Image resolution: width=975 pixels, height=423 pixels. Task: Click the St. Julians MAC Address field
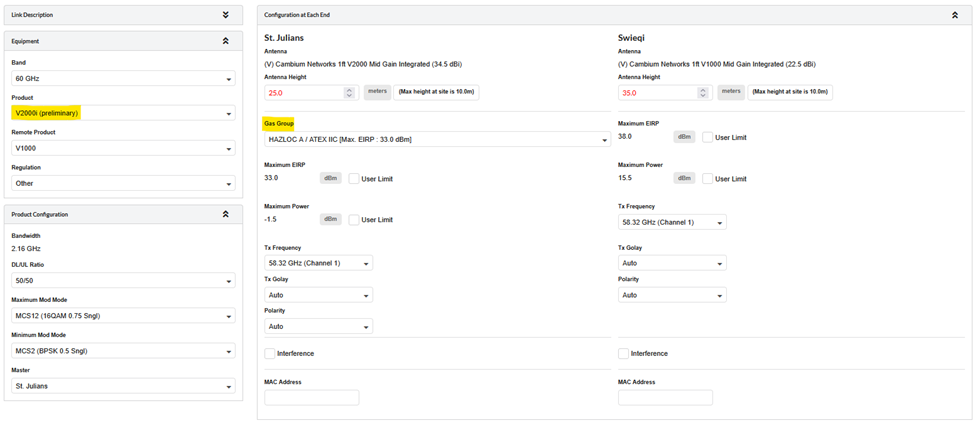point(311,398)
